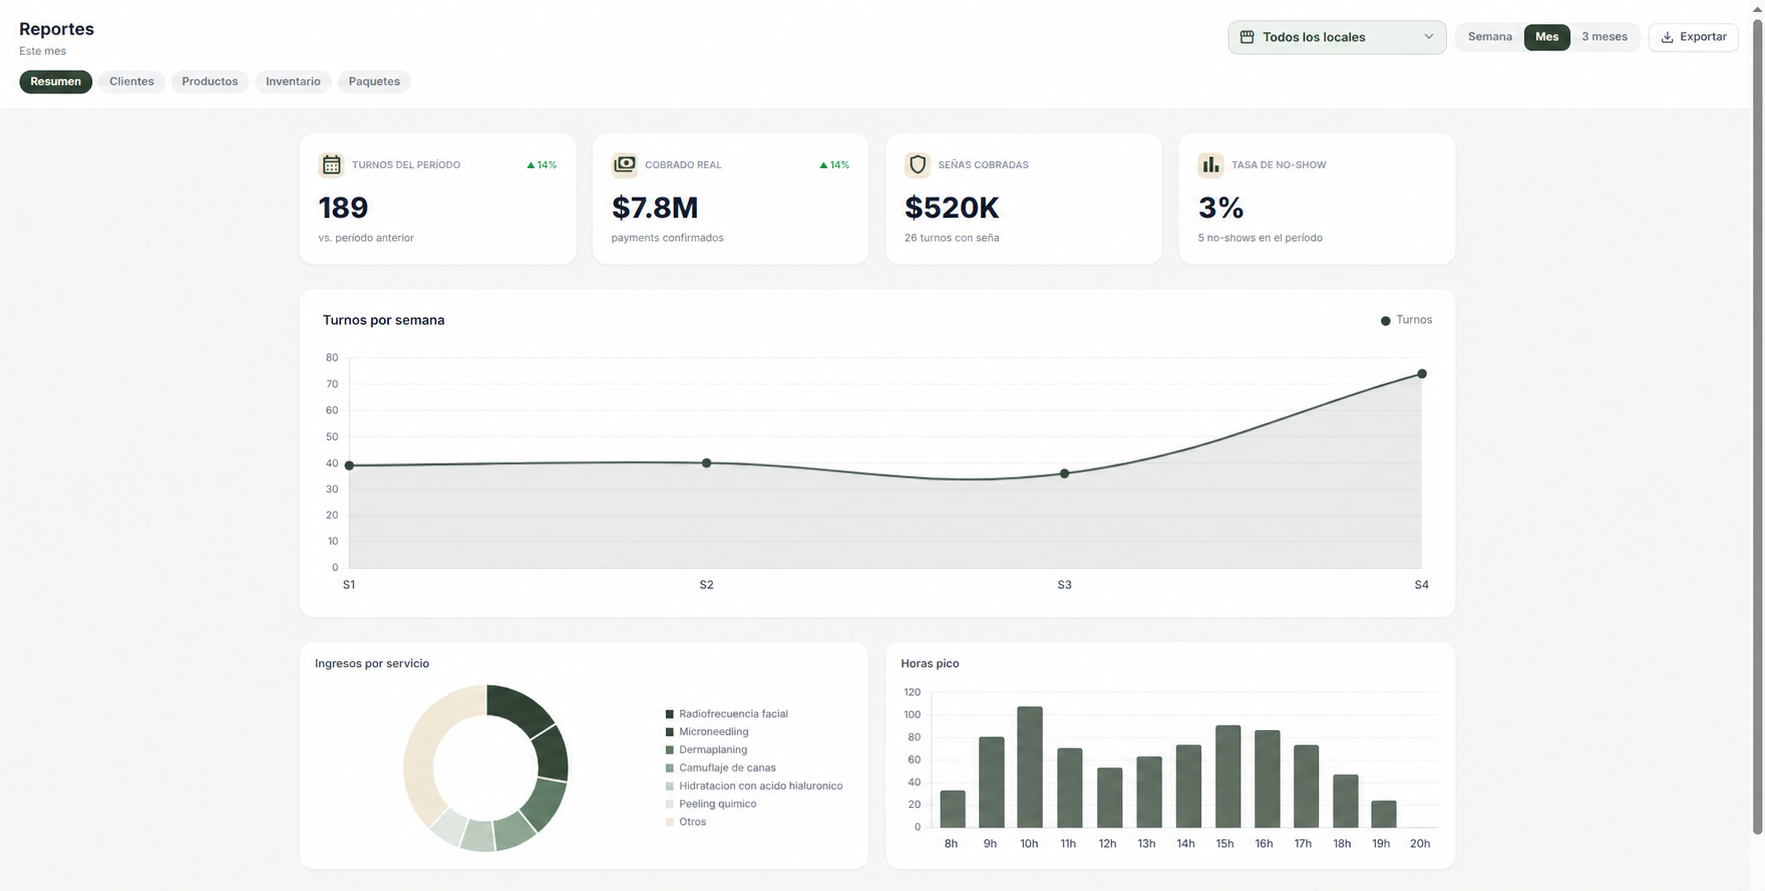Click the "$7.8M" cobrado real value
The image size is (1765, 891).
(655, 208)
